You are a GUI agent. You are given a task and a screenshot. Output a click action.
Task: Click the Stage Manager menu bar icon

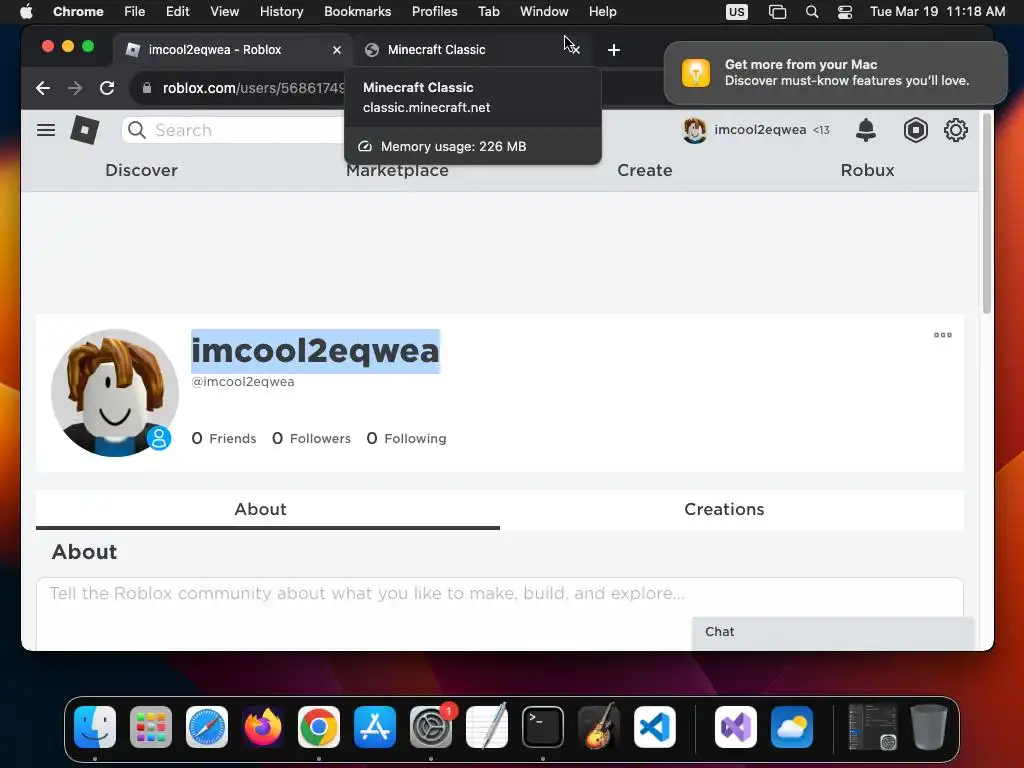[777, 12]
